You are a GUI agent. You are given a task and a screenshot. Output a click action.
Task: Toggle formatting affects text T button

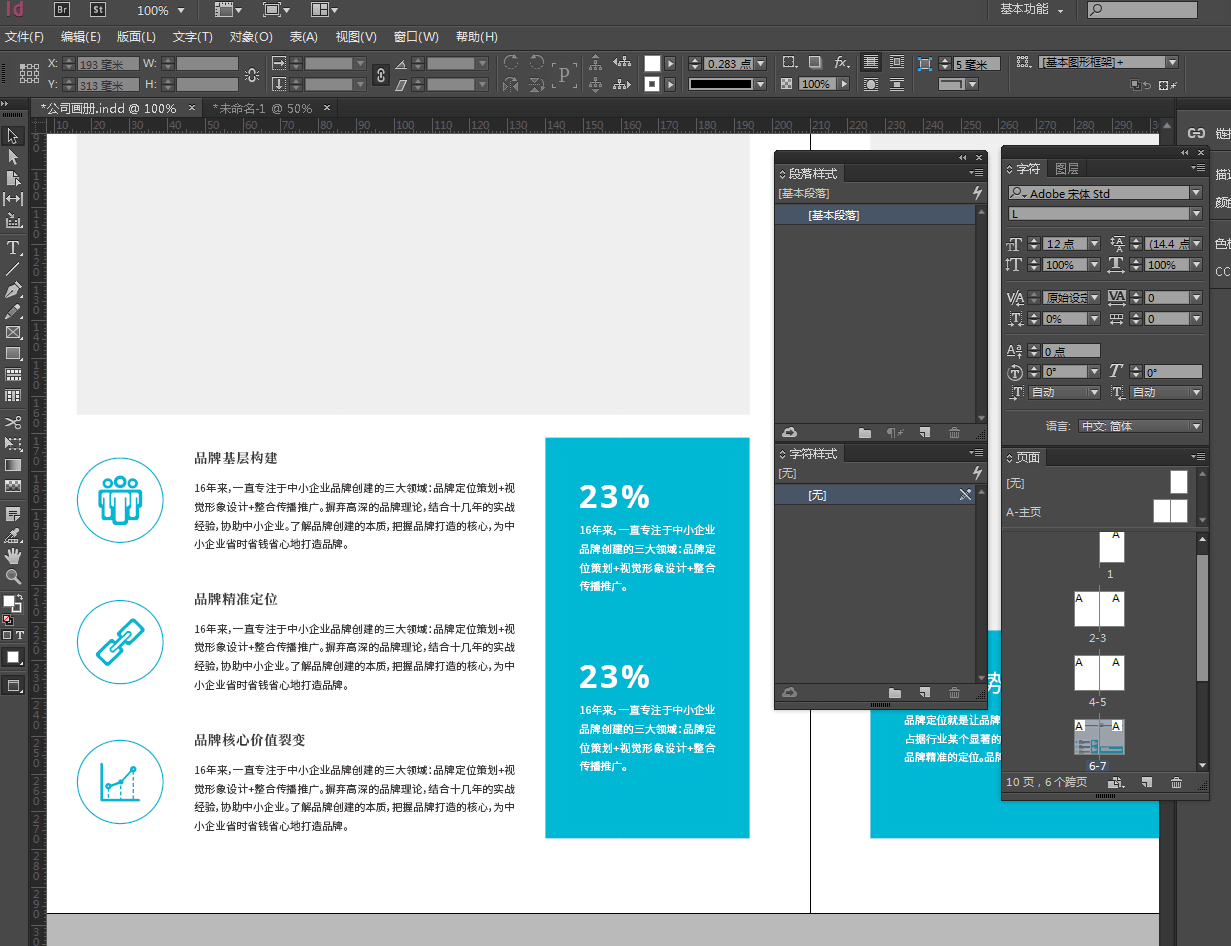pos(19,635)
